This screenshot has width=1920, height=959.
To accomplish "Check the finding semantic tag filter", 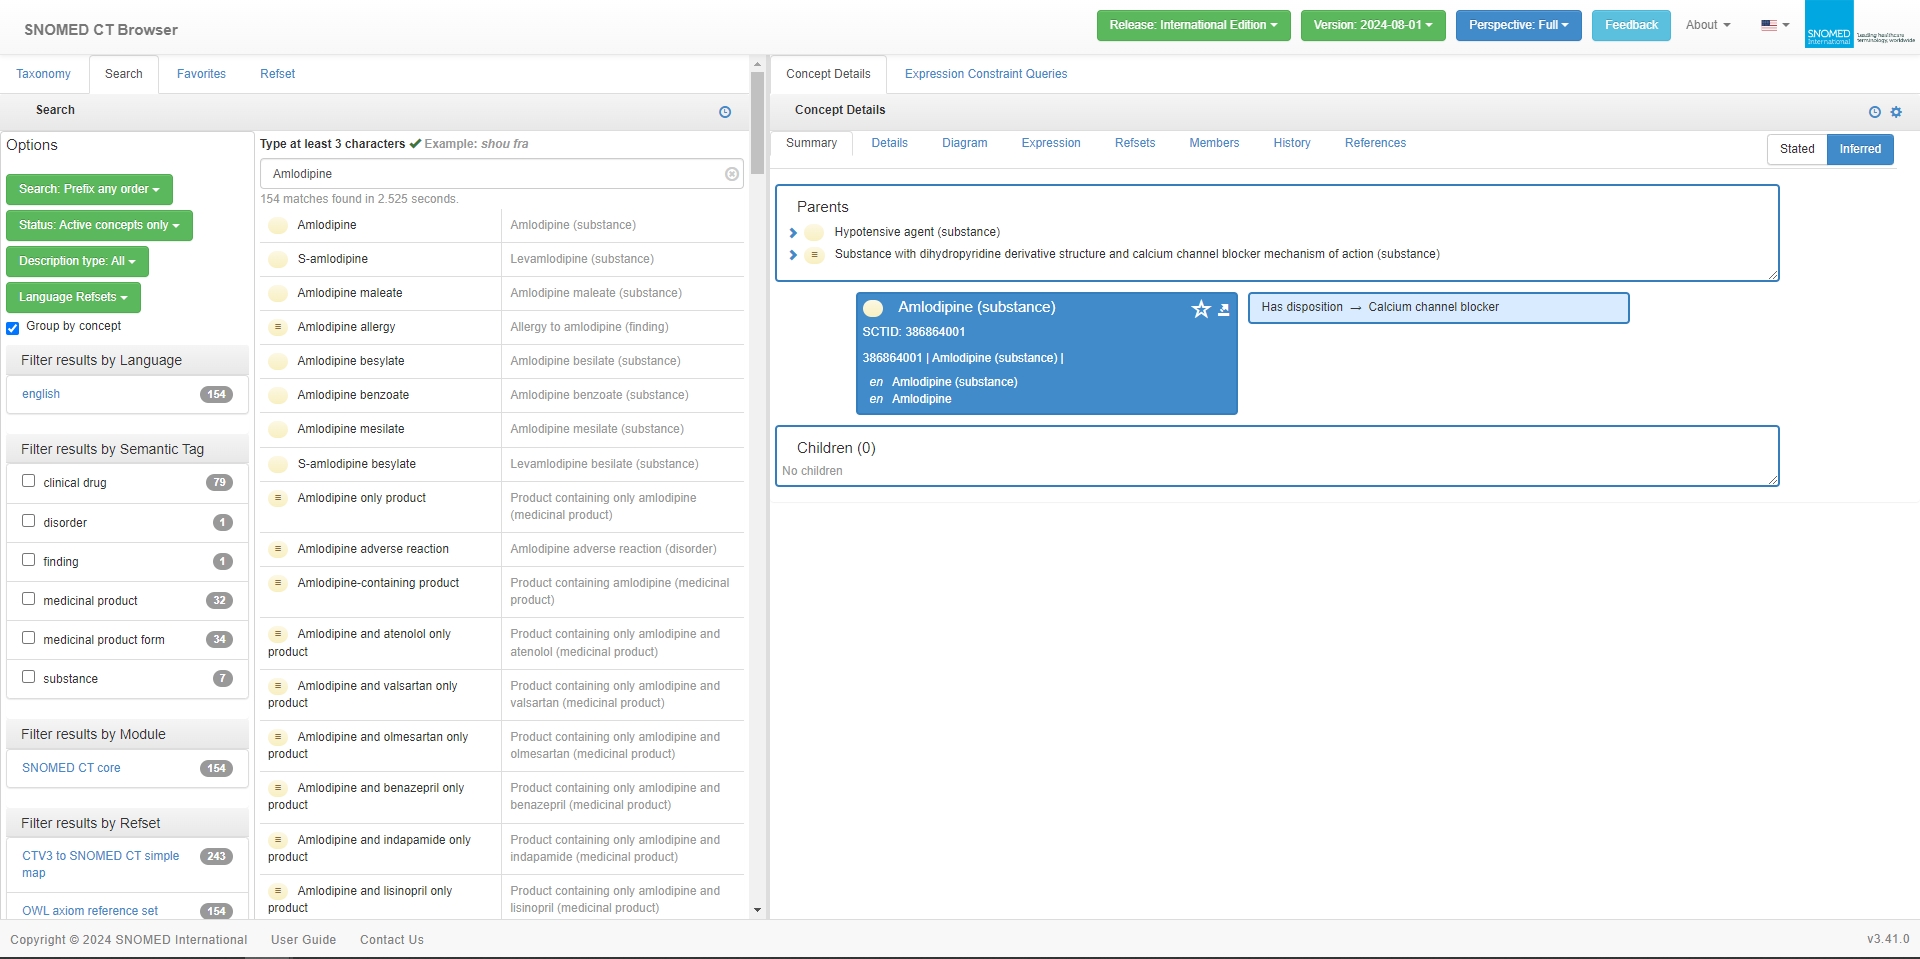I will click(x=29, y=560).
